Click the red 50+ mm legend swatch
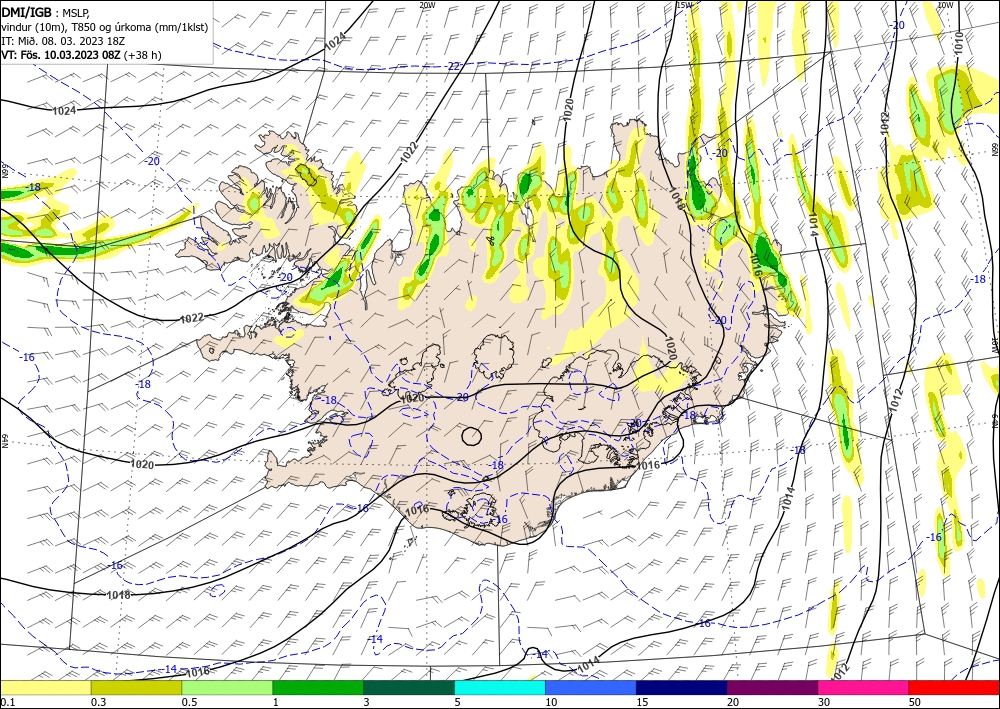 click(954, 687)
